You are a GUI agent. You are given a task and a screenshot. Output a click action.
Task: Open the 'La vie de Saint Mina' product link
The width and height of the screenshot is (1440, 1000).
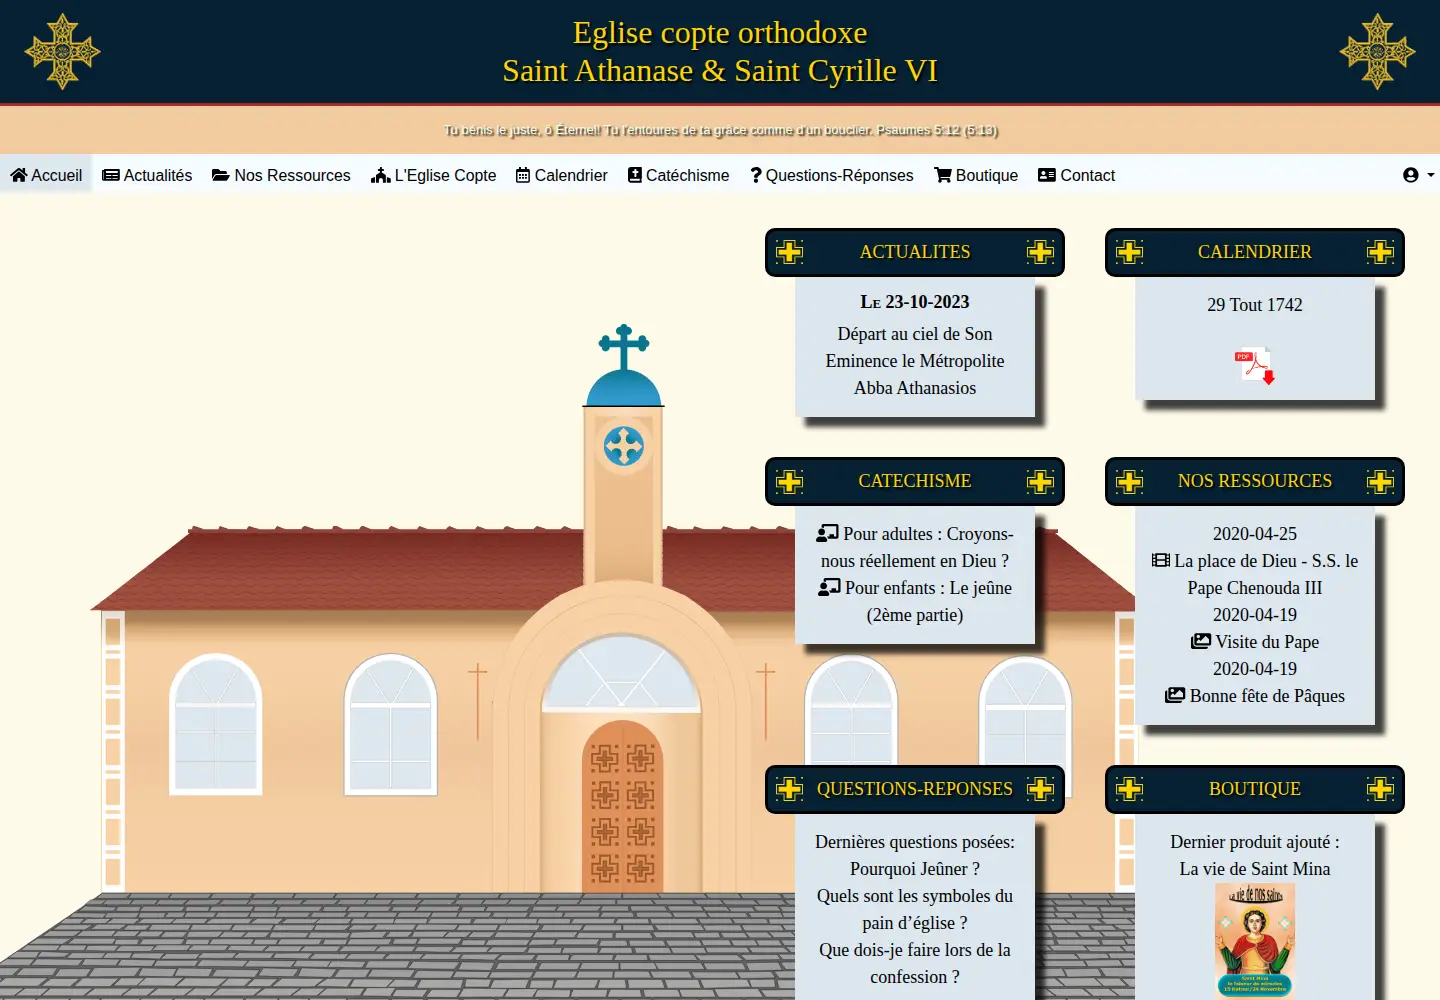click(x=1255, y=869)
